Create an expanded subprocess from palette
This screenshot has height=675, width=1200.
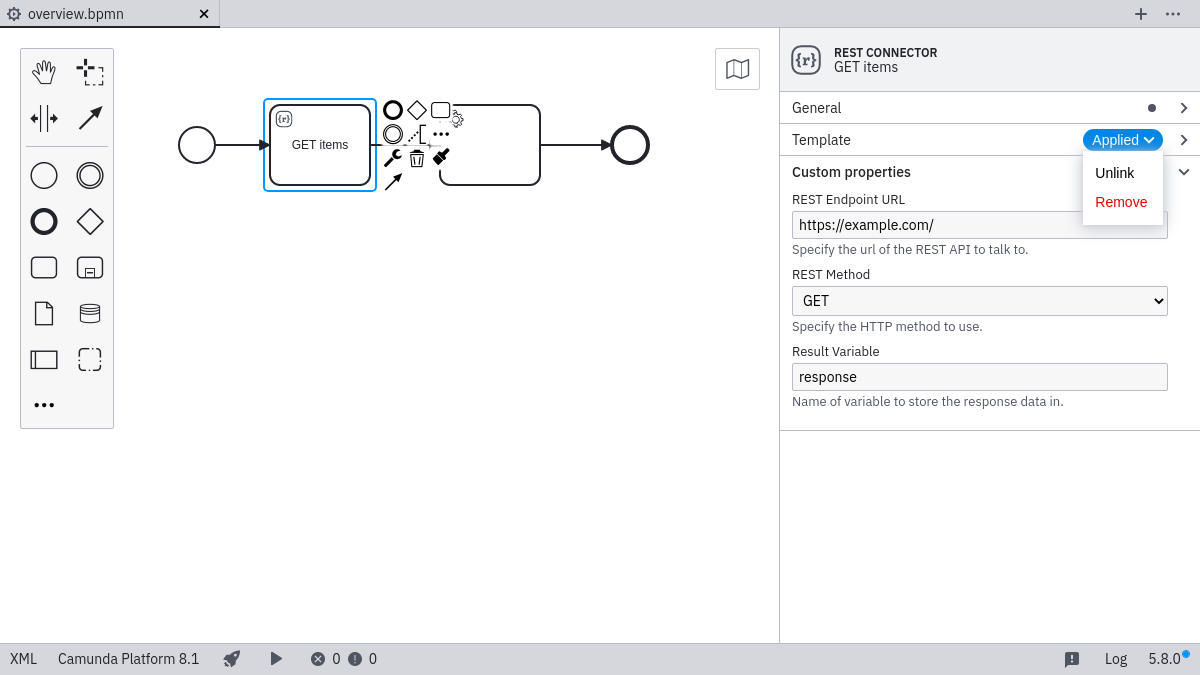[90, 267]
